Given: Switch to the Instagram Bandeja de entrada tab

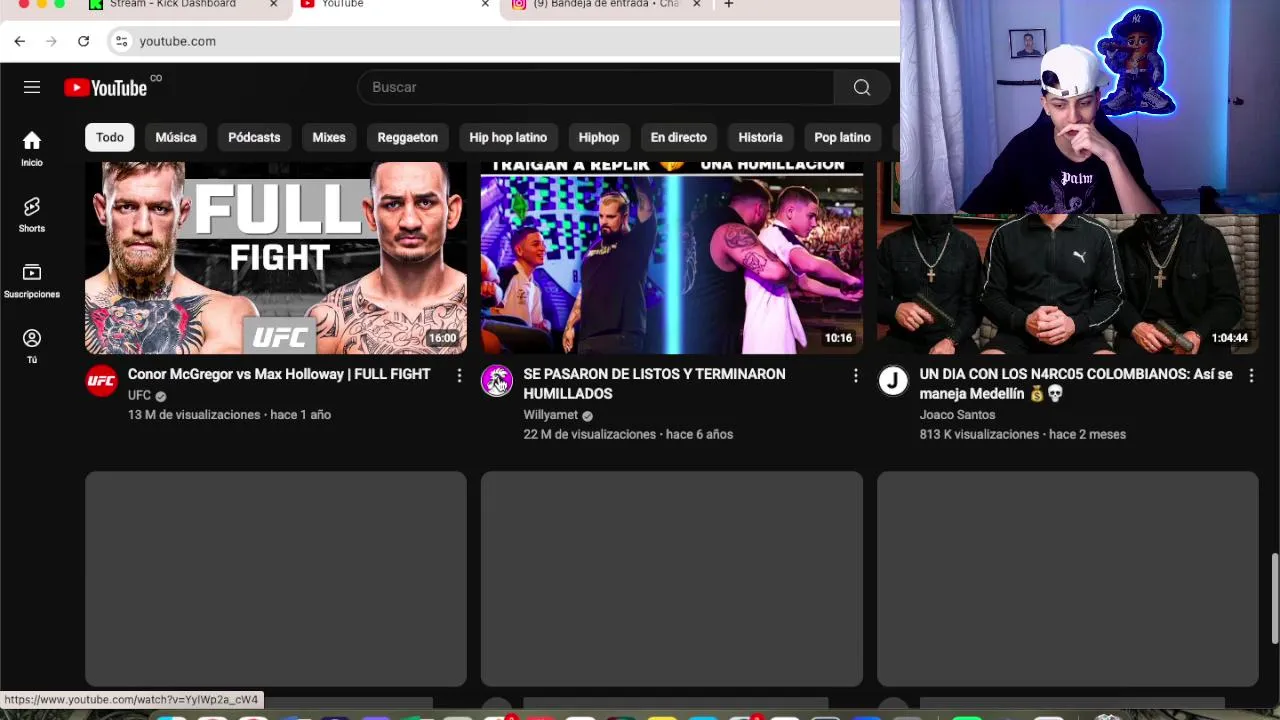Looking at the screenshot, I should [606, 5].
